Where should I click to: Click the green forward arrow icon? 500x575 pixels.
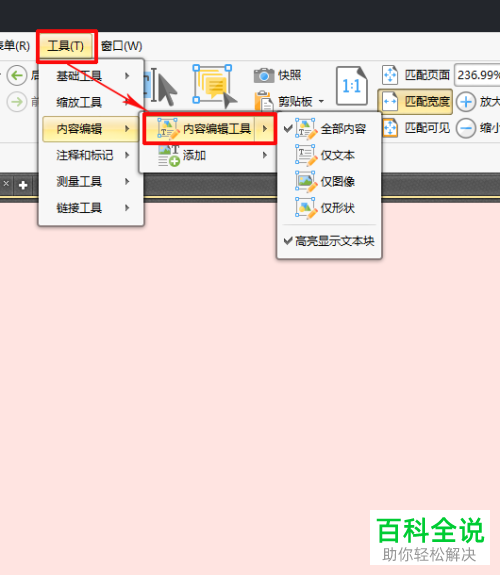pyautogui.click(x=17, y=102)
